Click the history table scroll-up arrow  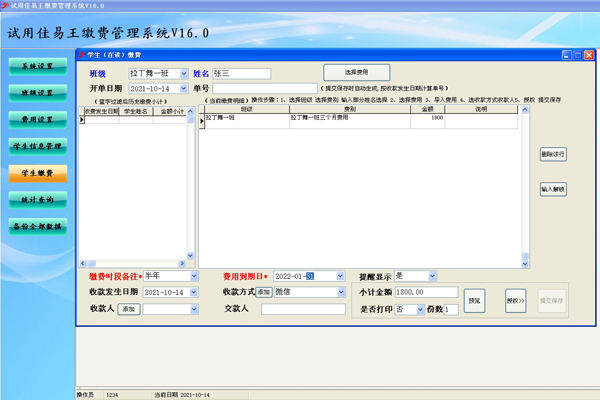click(x=191, y=111)
